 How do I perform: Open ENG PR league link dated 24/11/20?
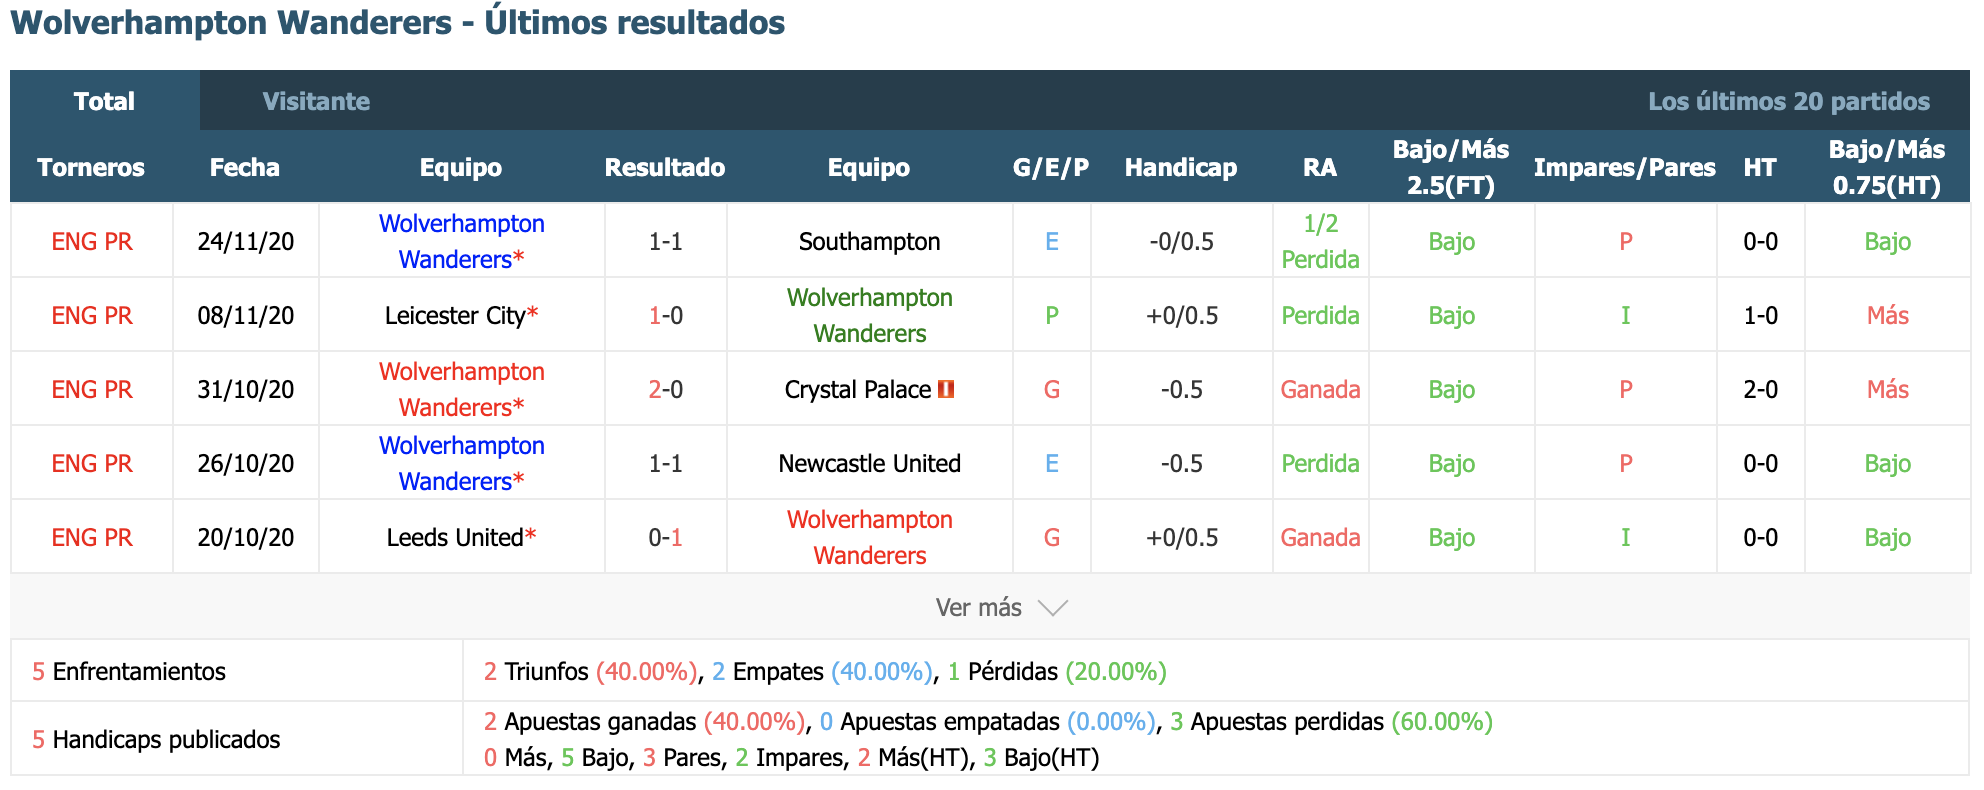(92, 241)
